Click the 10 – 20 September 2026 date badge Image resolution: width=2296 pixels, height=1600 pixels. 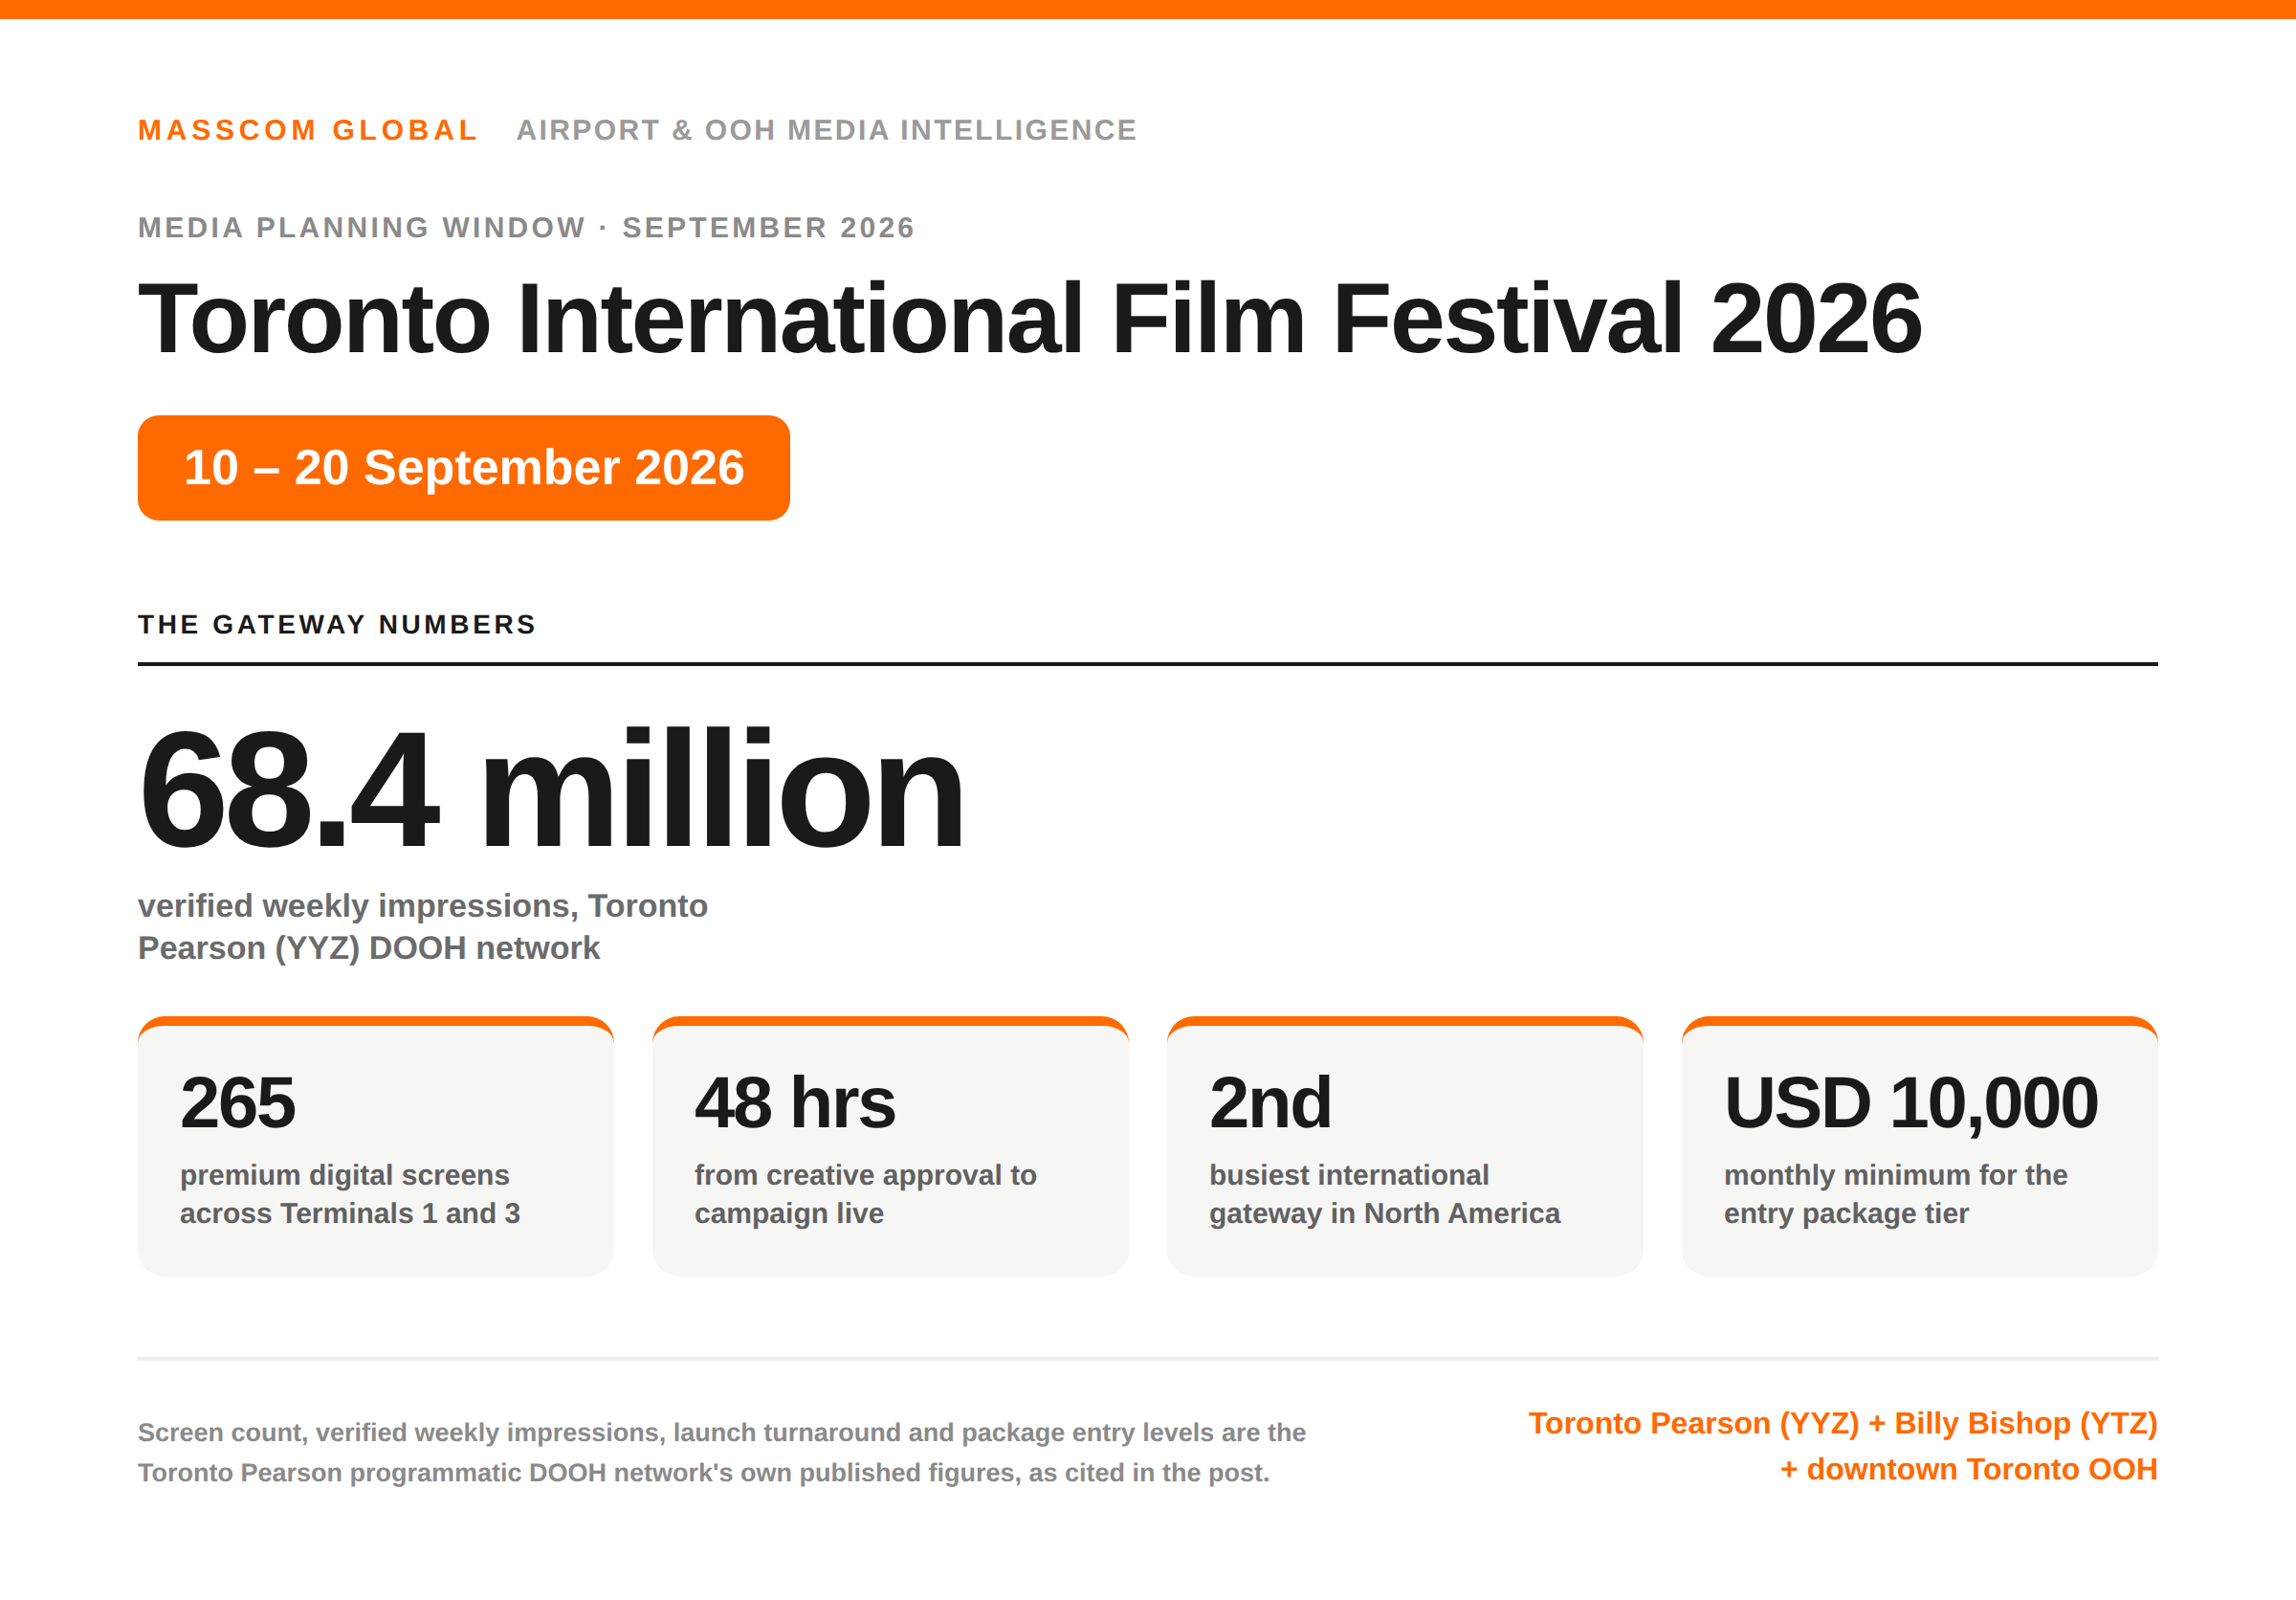pos(464,468)
